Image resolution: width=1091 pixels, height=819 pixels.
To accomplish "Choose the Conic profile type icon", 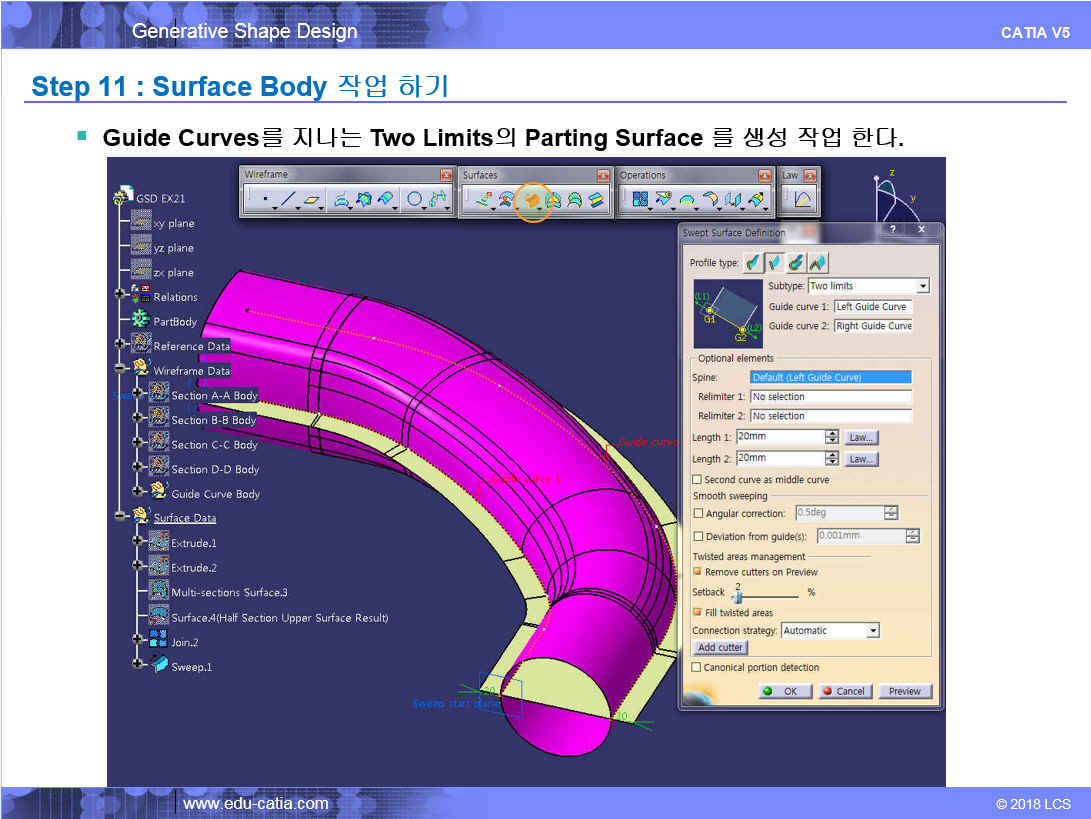I will tap(818, 263).
